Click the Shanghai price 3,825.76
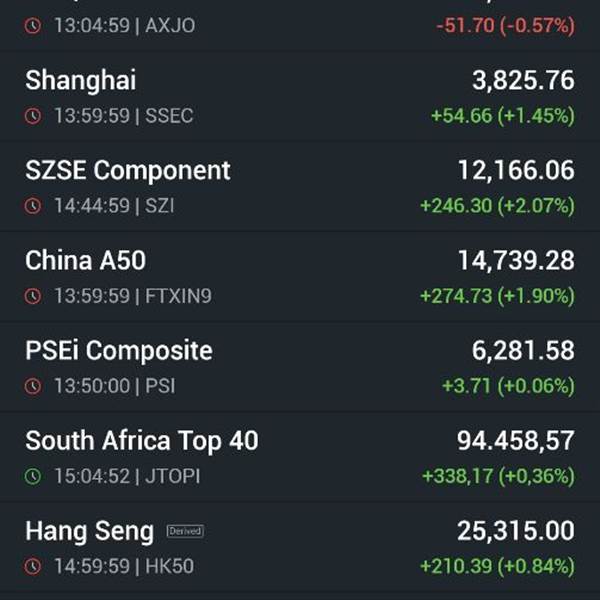Viewport: 600px width, 600px height. click(523, 80)
